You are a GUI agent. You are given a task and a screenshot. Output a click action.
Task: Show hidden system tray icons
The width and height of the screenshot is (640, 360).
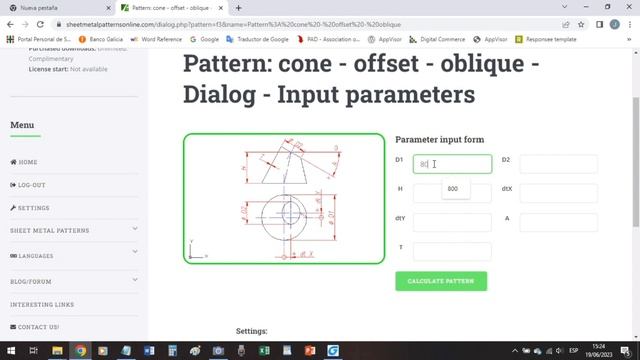(x=515, y=351)
